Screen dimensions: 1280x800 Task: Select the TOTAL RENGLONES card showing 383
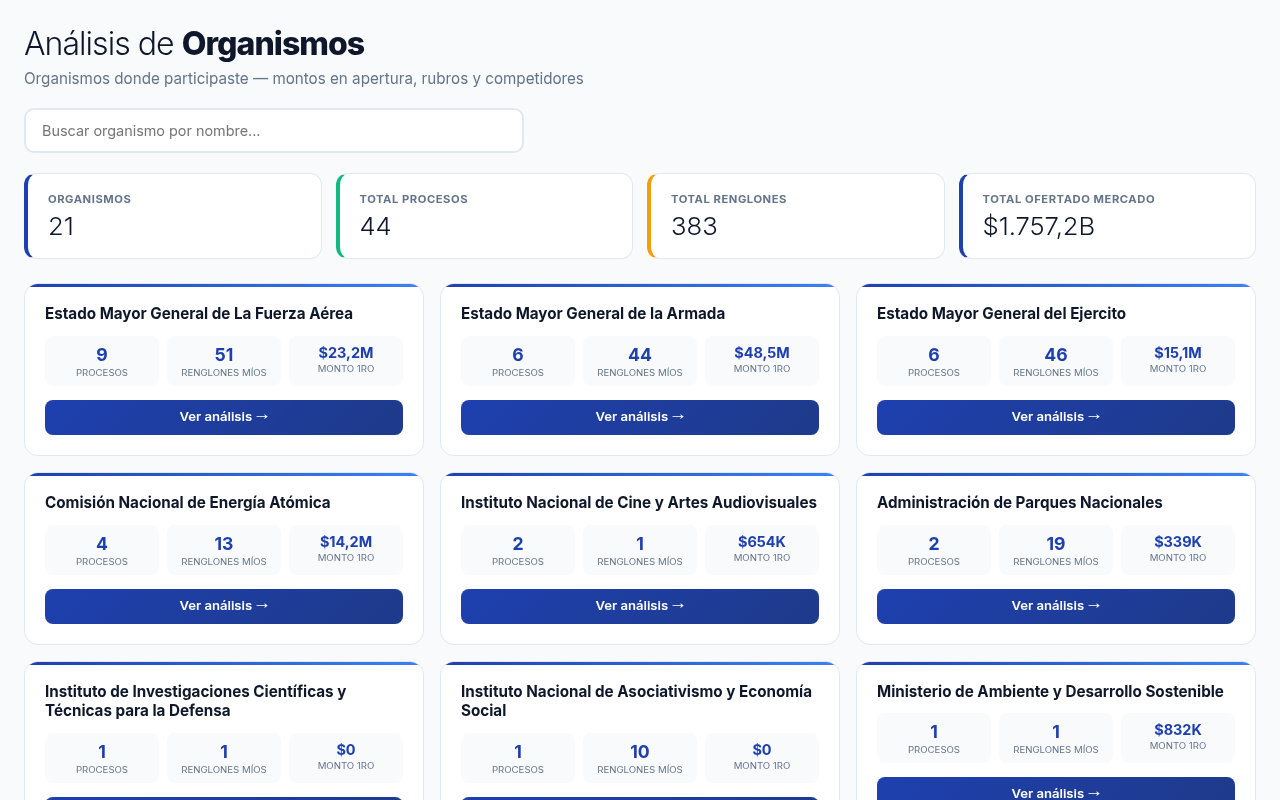pos(796,215)
